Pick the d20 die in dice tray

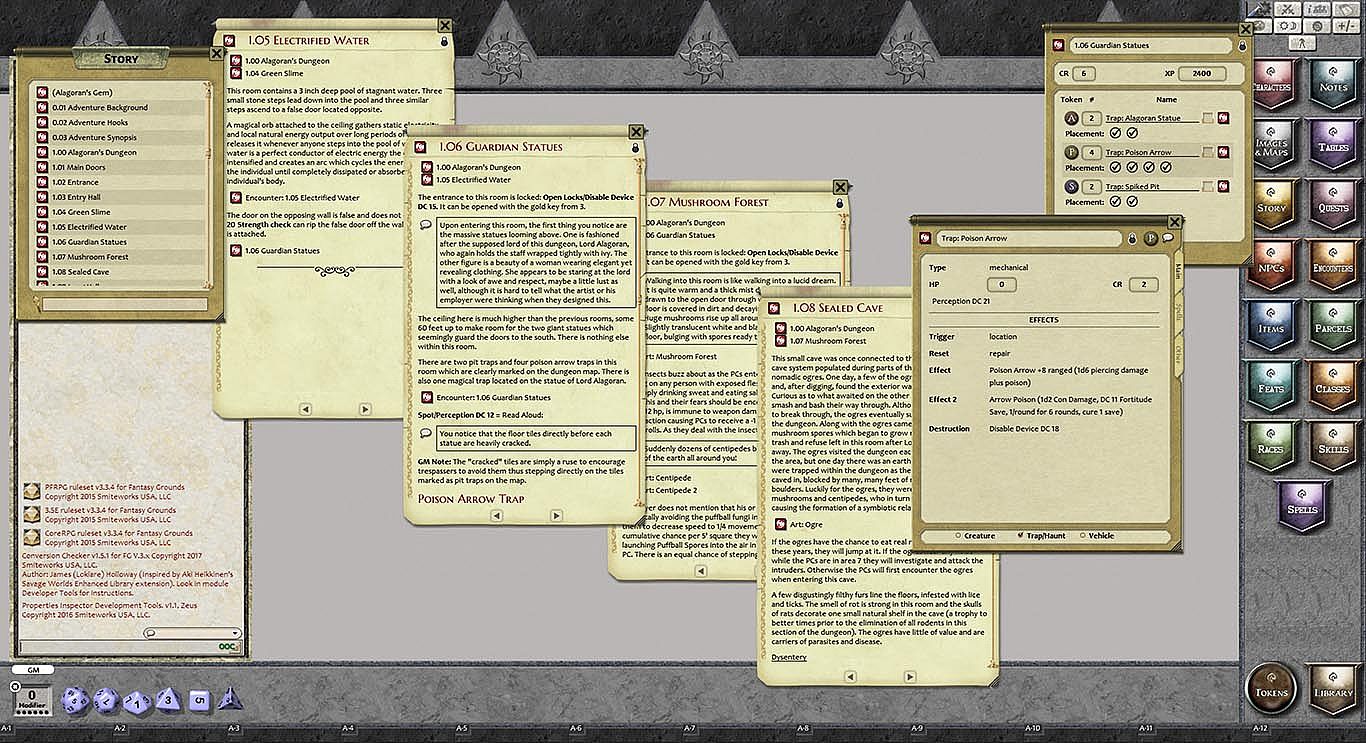tap(76, 700)
